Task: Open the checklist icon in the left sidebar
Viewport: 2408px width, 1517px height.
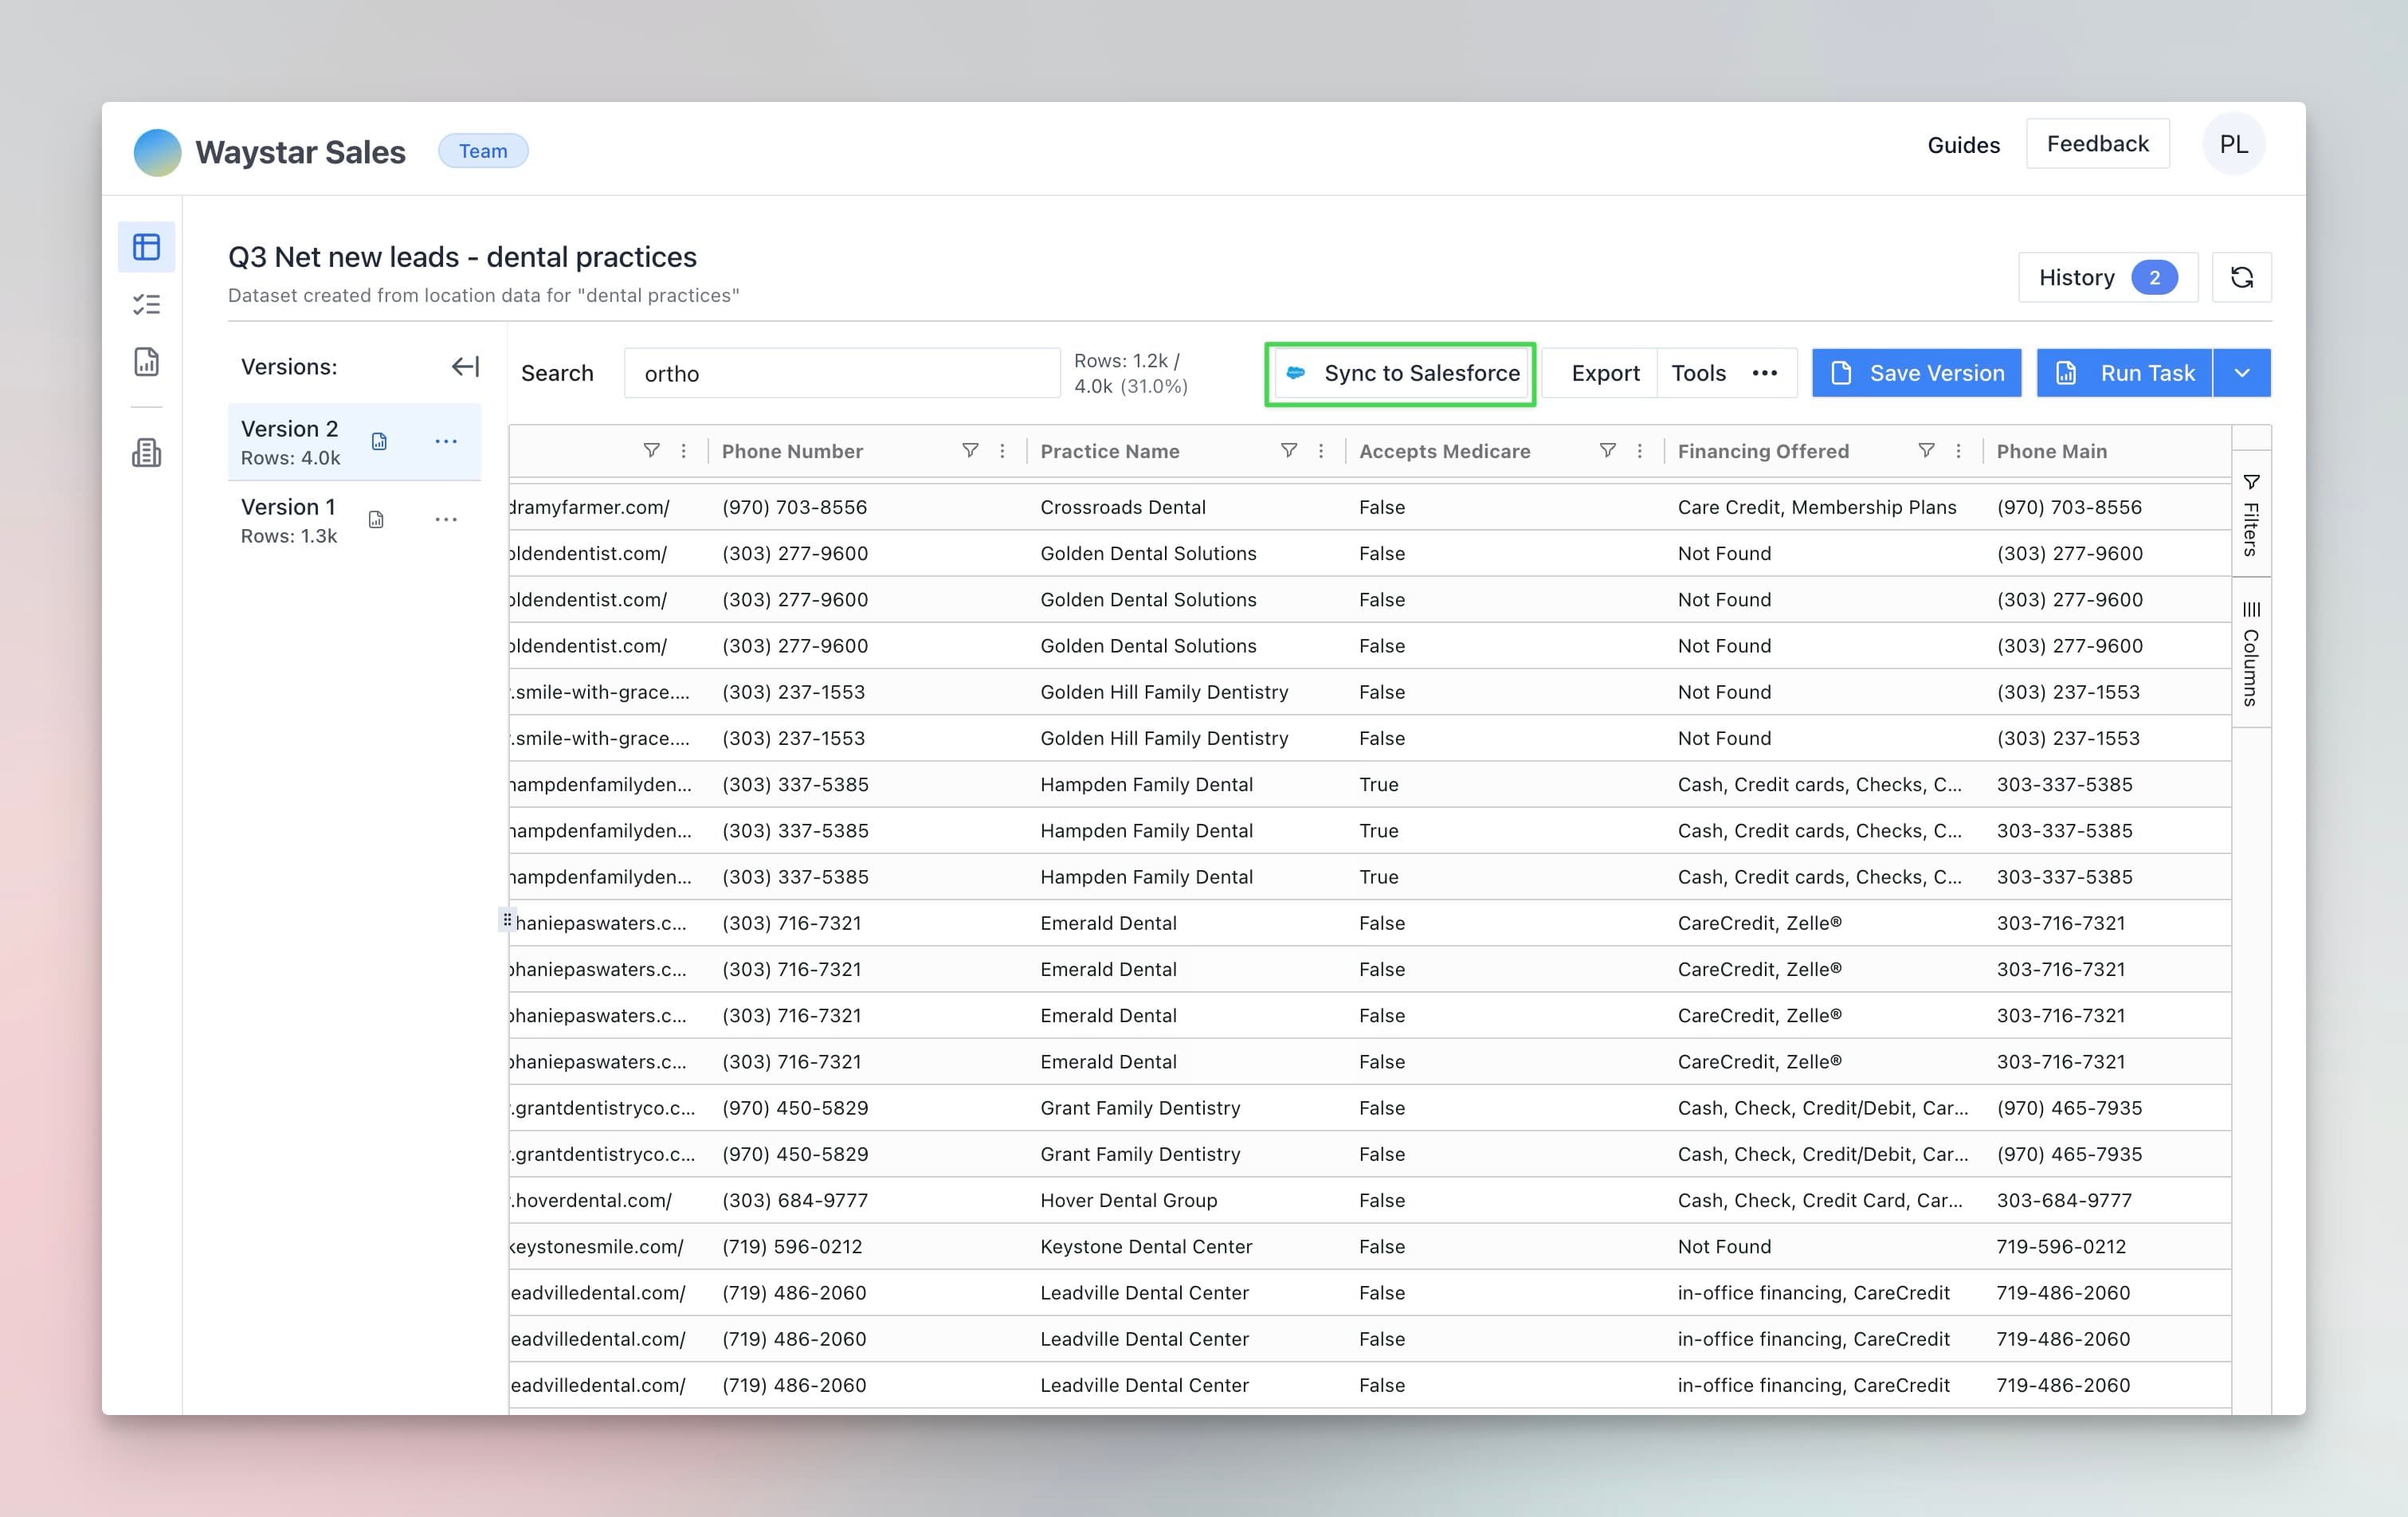Action: [x=146, y=303]
